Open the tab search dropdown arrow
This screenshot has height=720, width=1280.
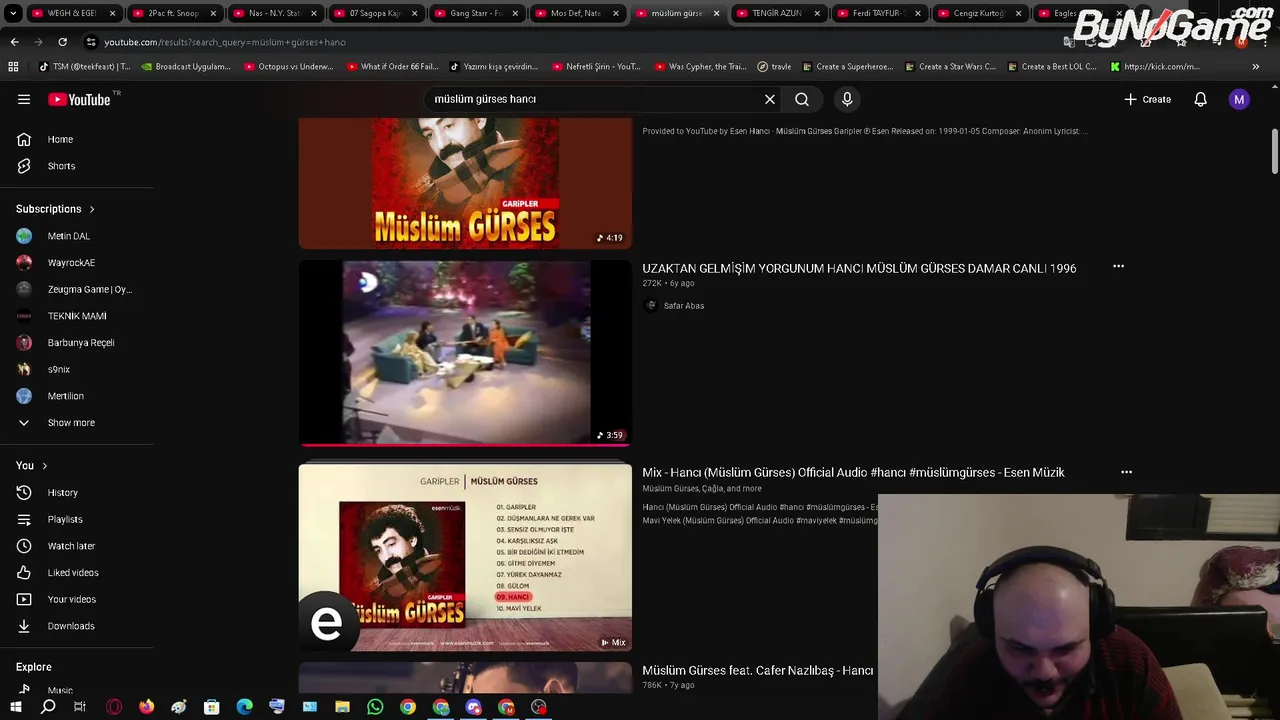click(x=12, y=13)
